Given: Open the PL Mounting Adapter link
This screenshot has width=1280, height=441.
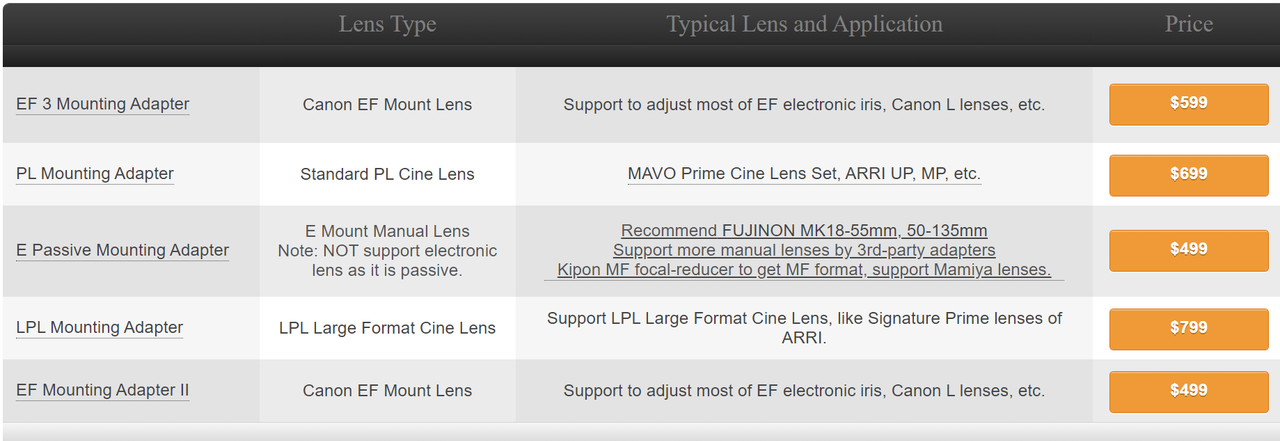Looking at the screenshot, I should point(95,174).
